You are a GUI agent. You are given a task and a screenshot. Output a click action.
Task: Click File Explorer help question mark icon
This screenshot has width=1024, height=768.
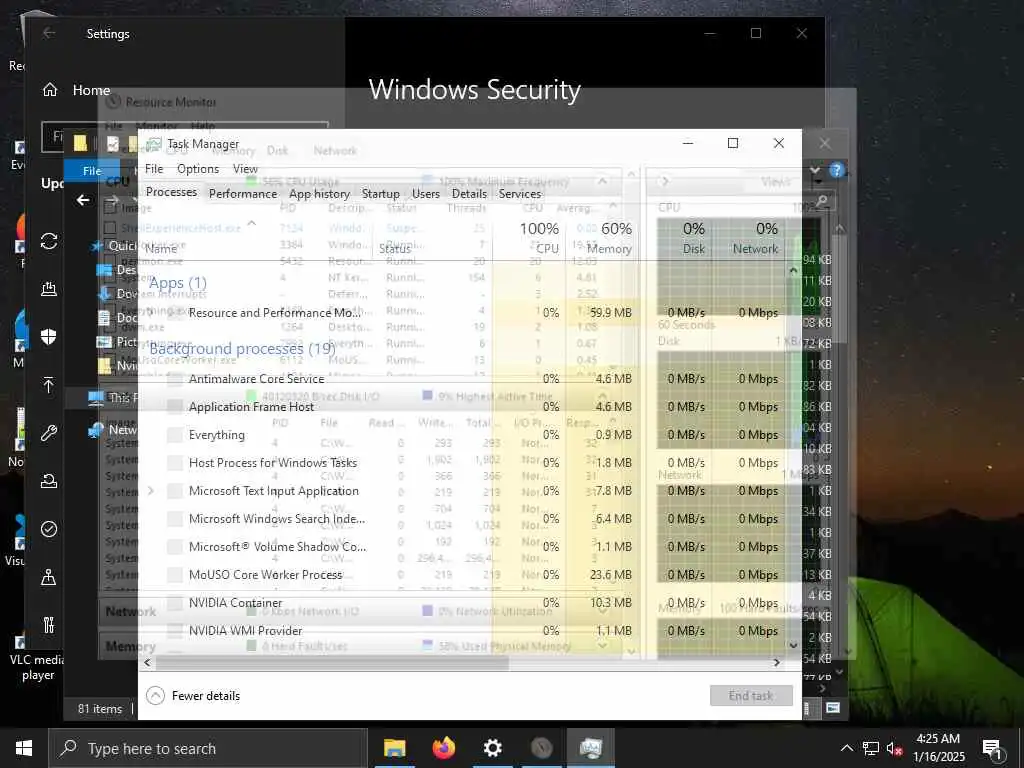click(837, 170)
